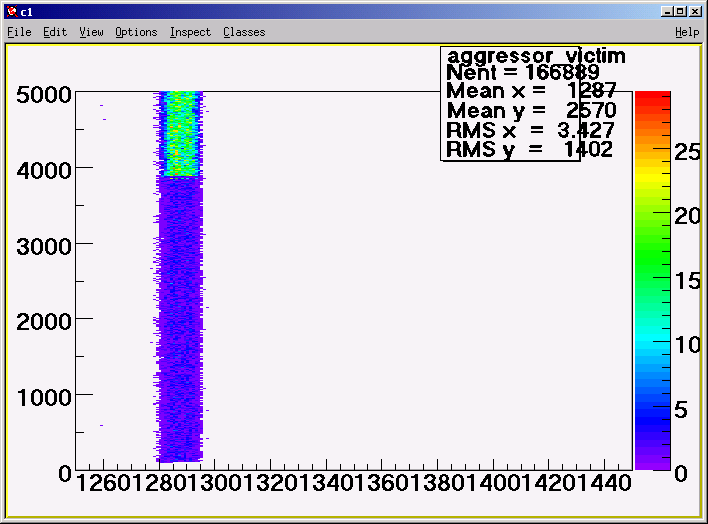Click the x-axis label 1440

coord(605,482)
